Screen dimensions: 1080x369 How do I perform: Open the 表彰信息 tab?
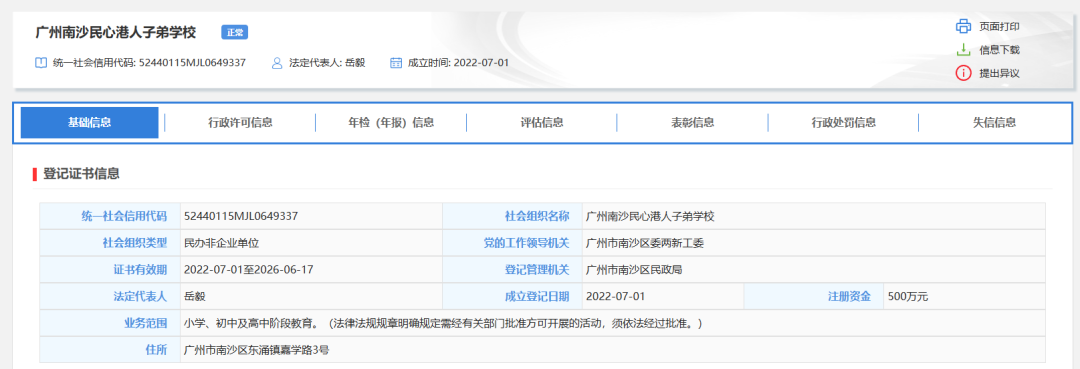pyautogui.click(x=693, y=123)
